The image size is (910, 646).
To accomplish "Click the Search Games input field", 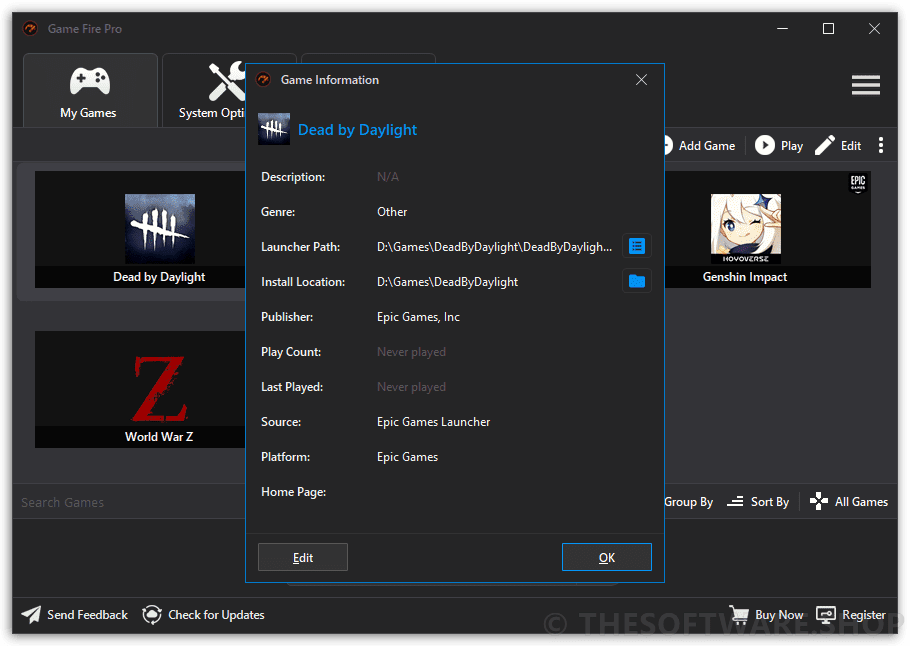I will (129, 501).
